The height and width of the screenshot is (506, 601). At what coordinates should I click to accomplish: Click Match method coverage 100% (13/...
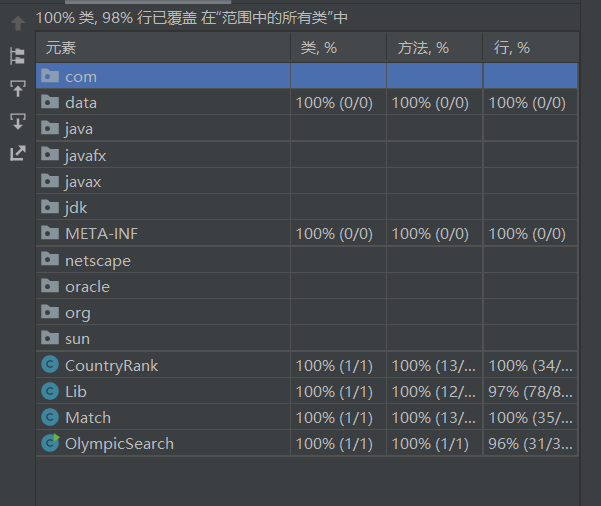434,418
